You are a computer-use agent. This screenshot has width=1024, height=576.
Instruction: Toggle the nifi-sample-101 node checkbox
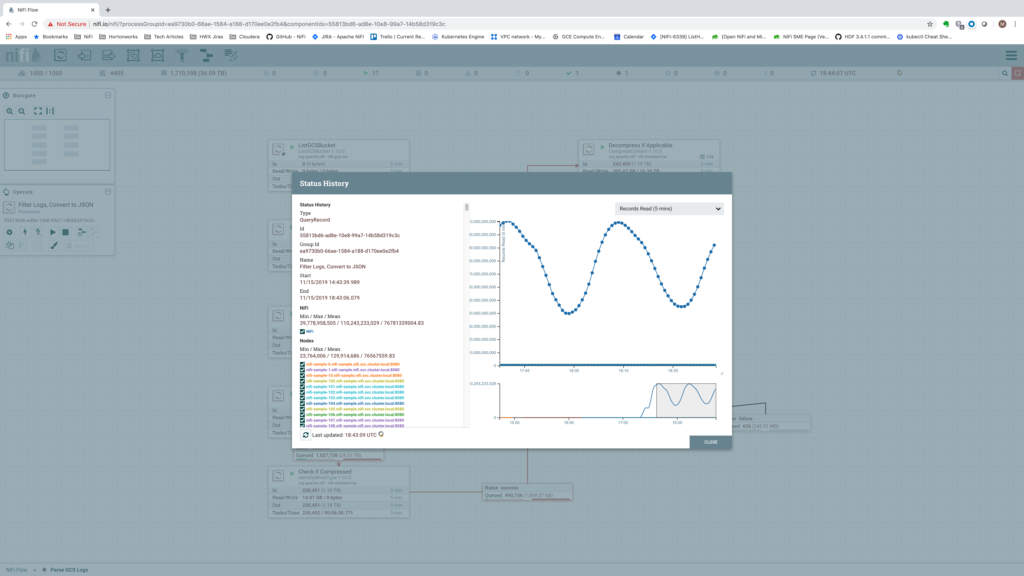coord(302,386)
